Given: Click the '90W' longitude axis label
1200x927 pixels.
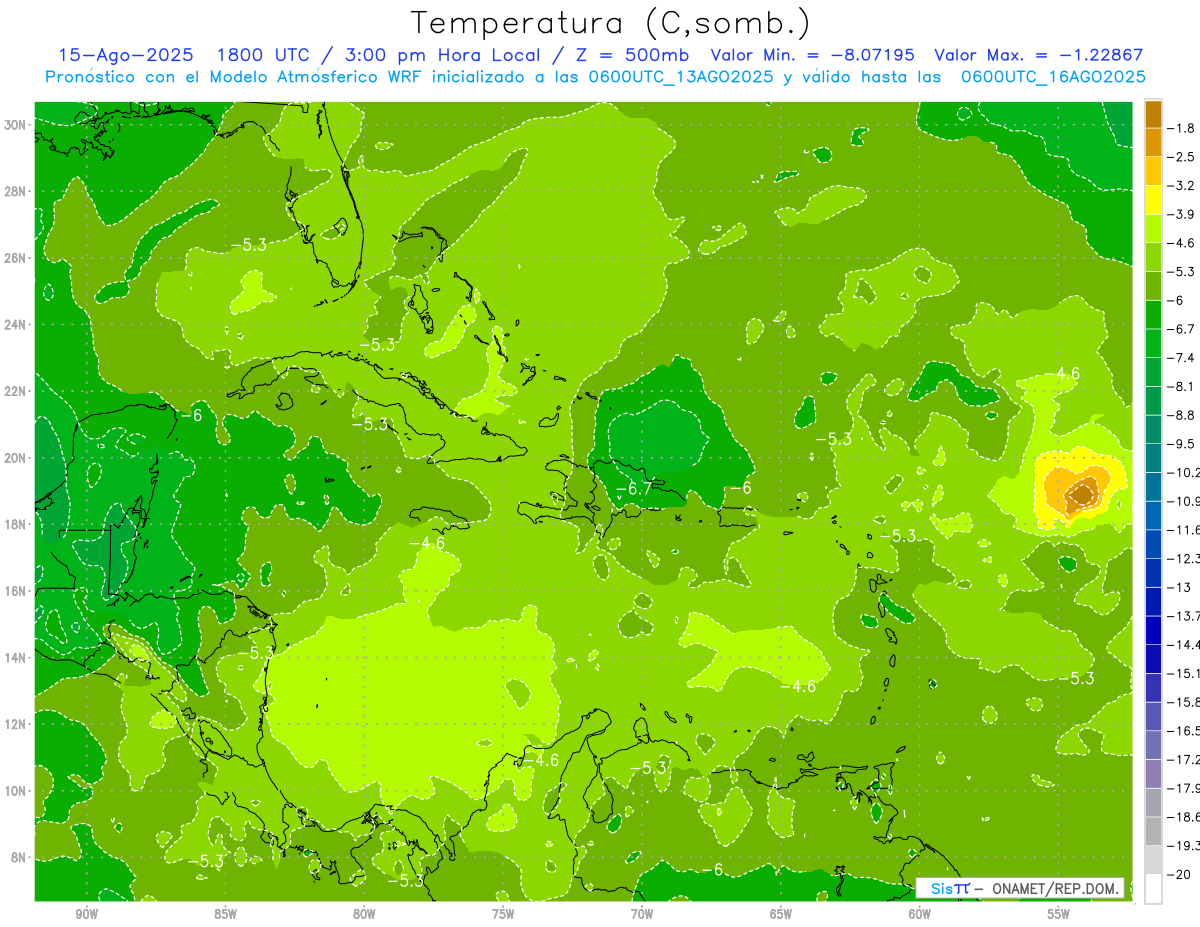Looking at the screenshot, I should (86, 914).
